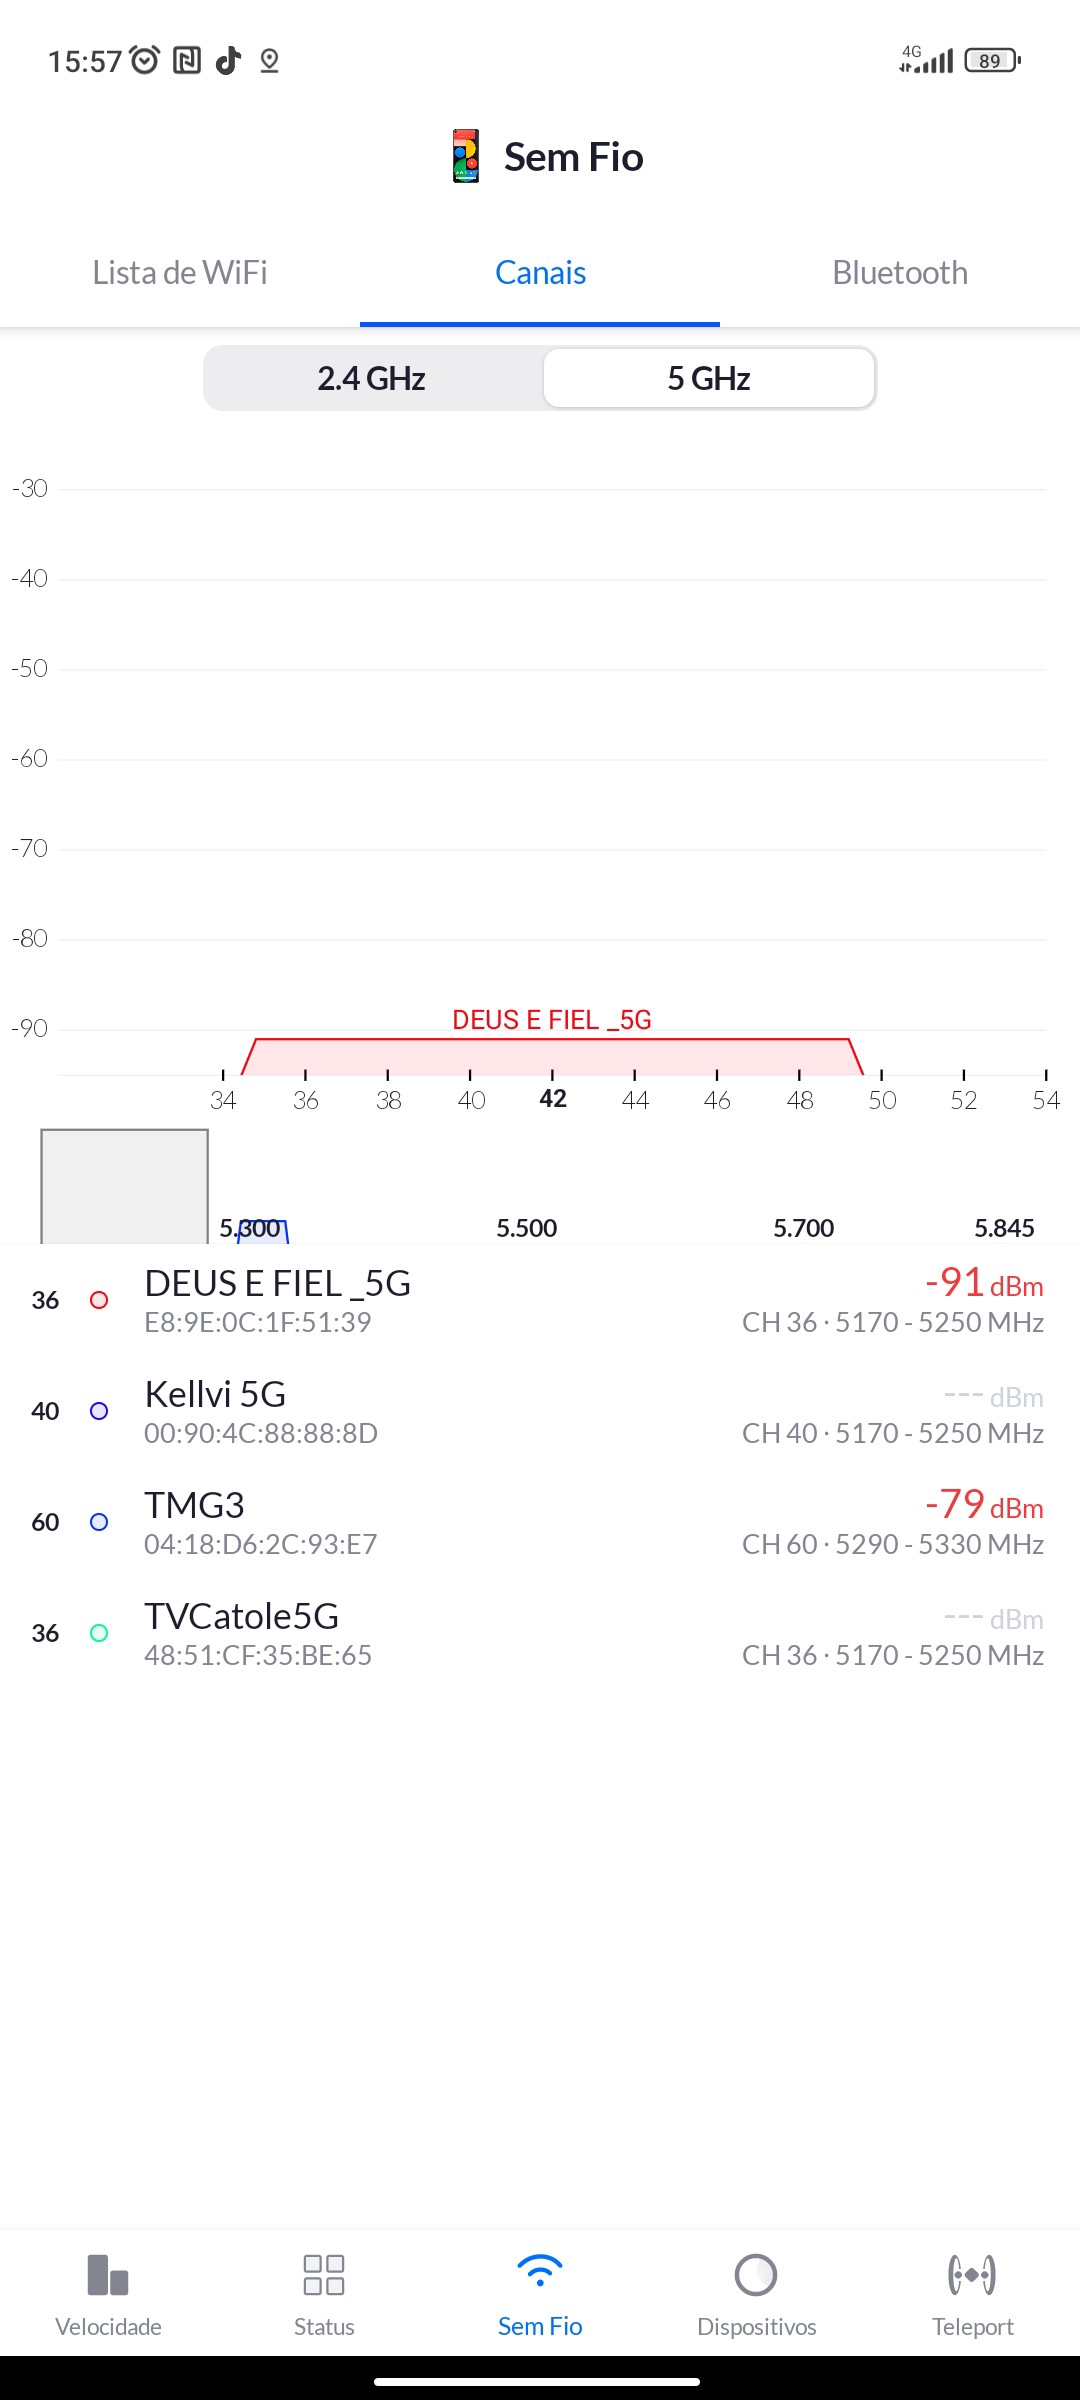This screenshot has height=2400, width=1080.
Task: Switch to the Lista de WiFi tab
Action: 180,273
